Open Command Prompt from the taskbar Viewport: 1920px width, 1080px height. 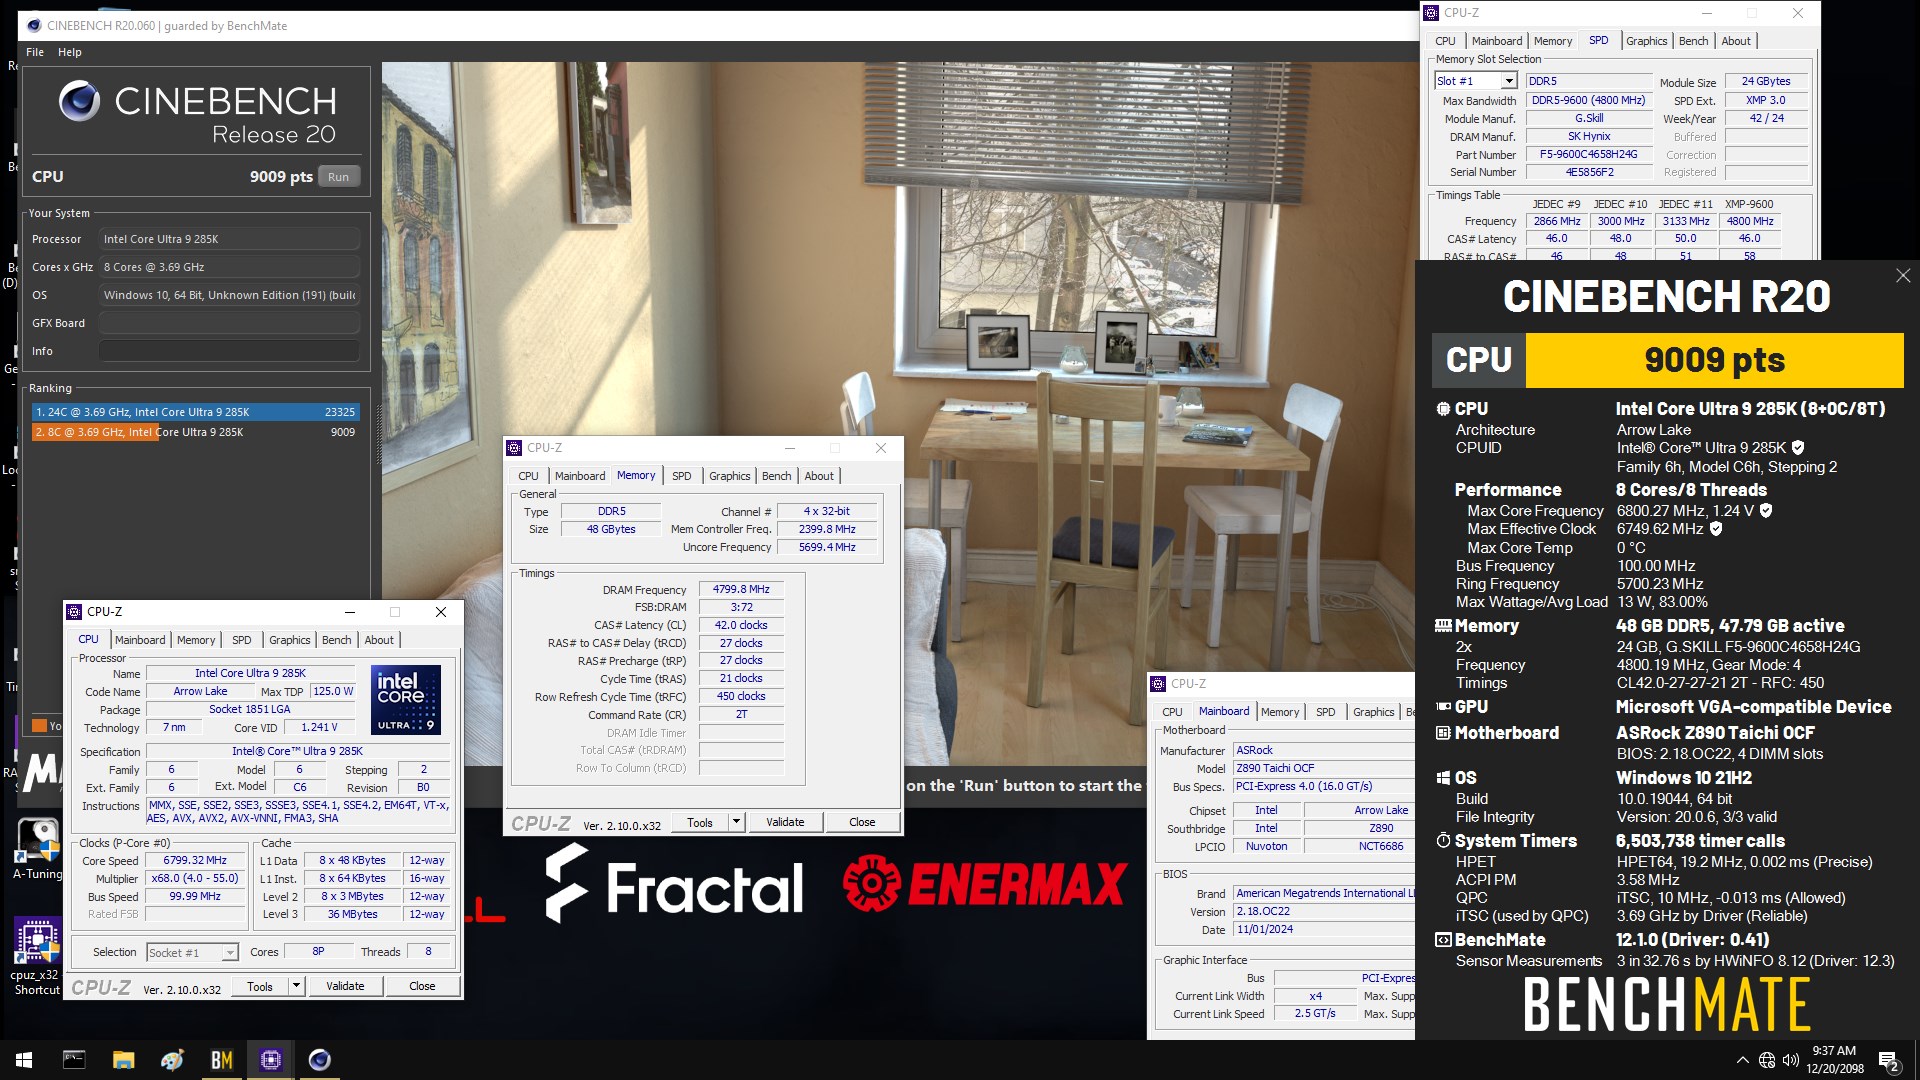[x=74, y=1060]
